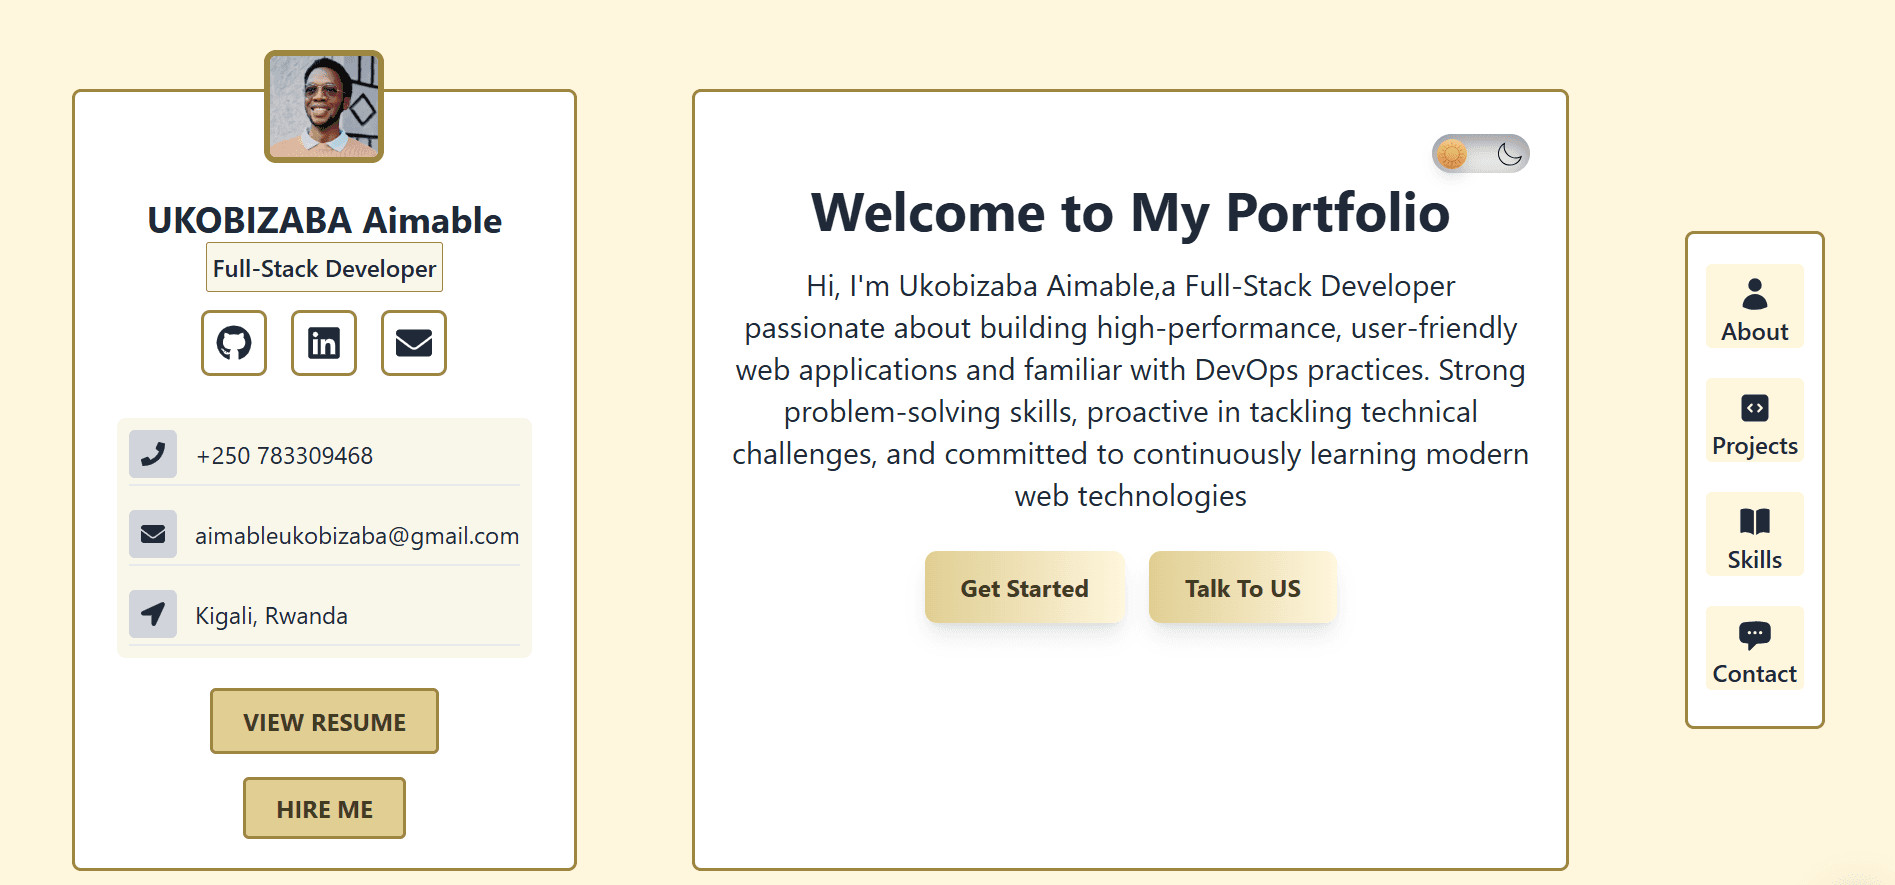Toggle the light/dark theme switch

pos(1480,152)
